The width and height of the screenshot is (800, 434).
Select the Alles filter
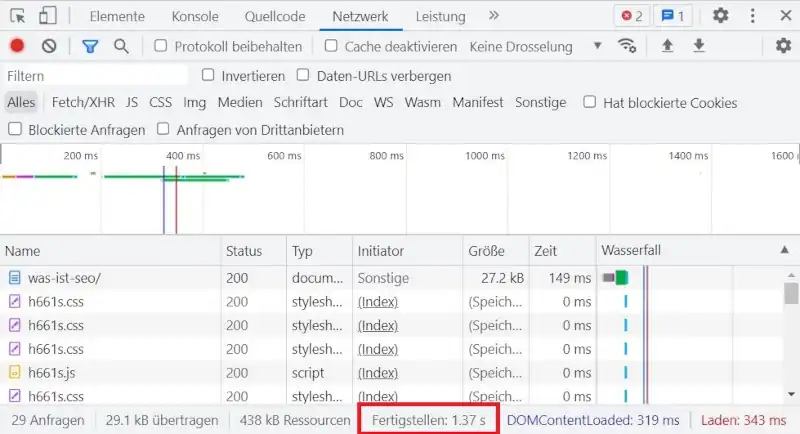[x=21, y=103]
